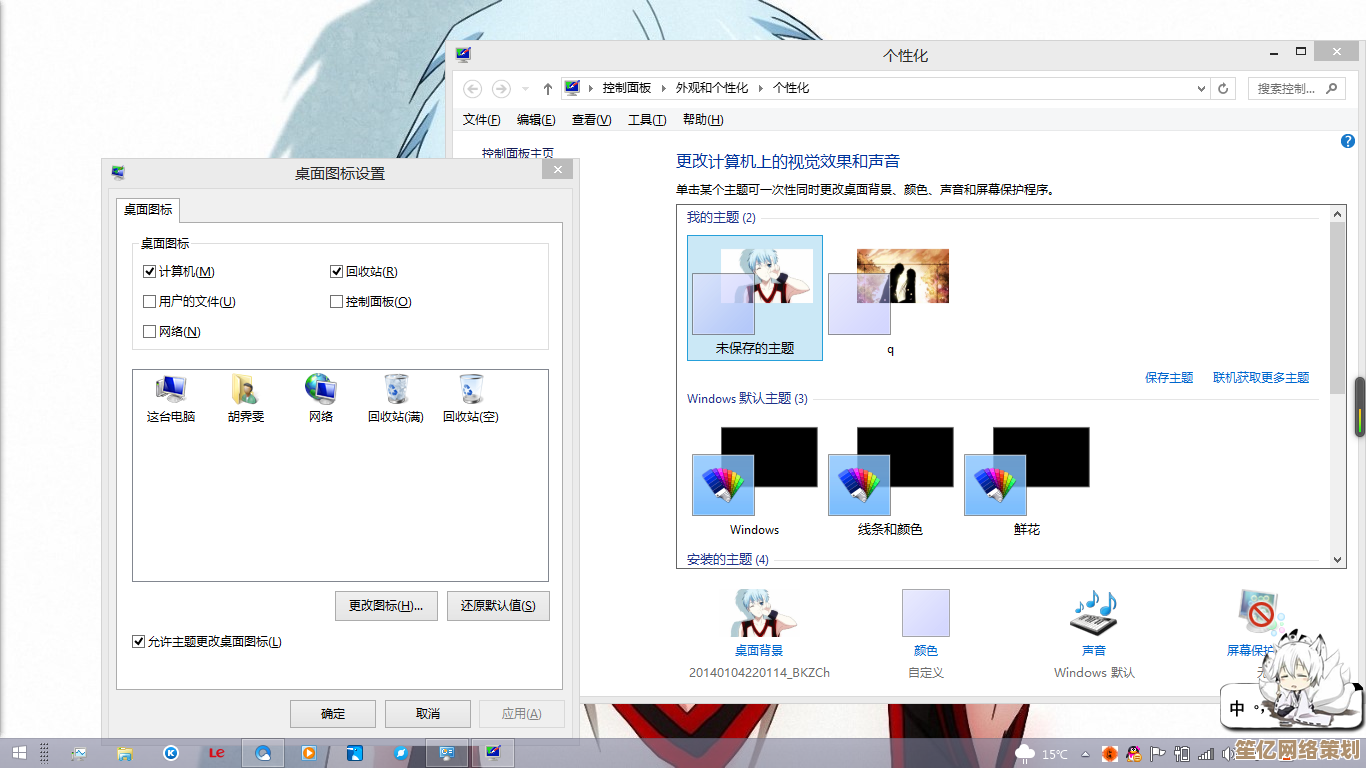Open recent locations dropdown arrow

526,88
